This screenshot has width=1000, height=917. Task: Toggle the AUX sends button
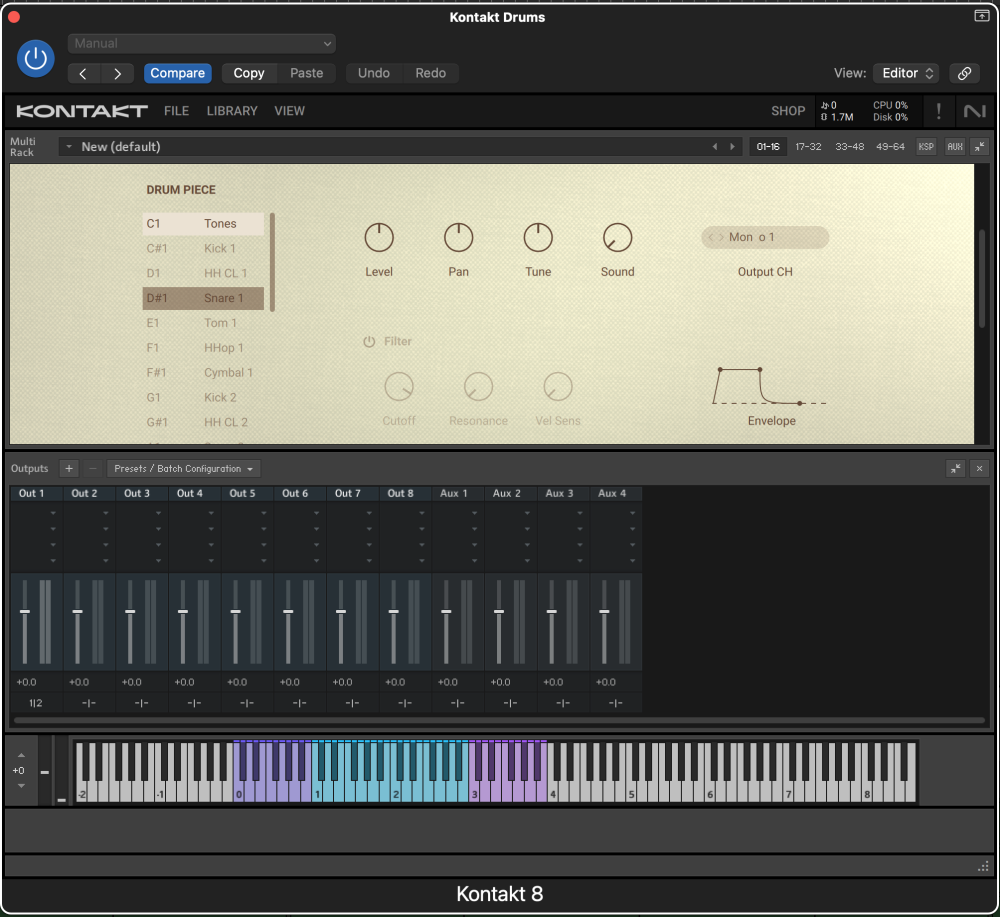[x=954, y=147]
